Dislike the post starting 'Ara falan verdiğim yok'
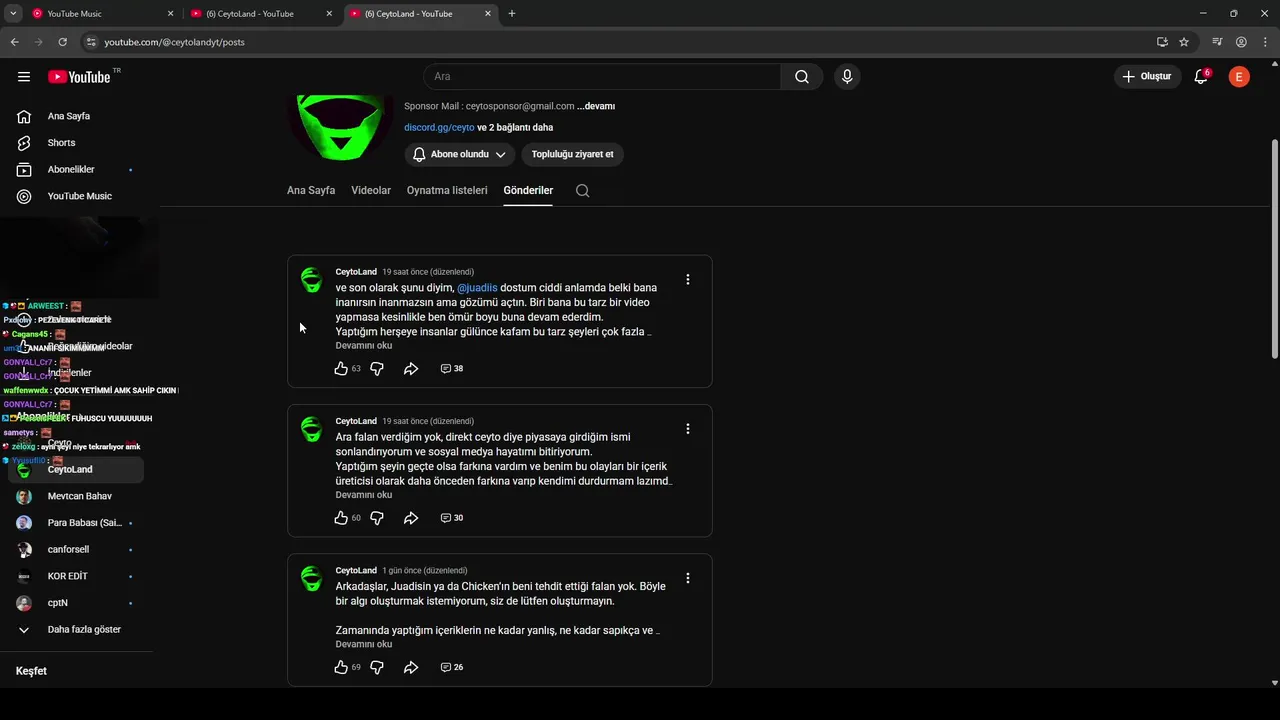Screen dimensions: 1280x720 click(x=377, y=518)
